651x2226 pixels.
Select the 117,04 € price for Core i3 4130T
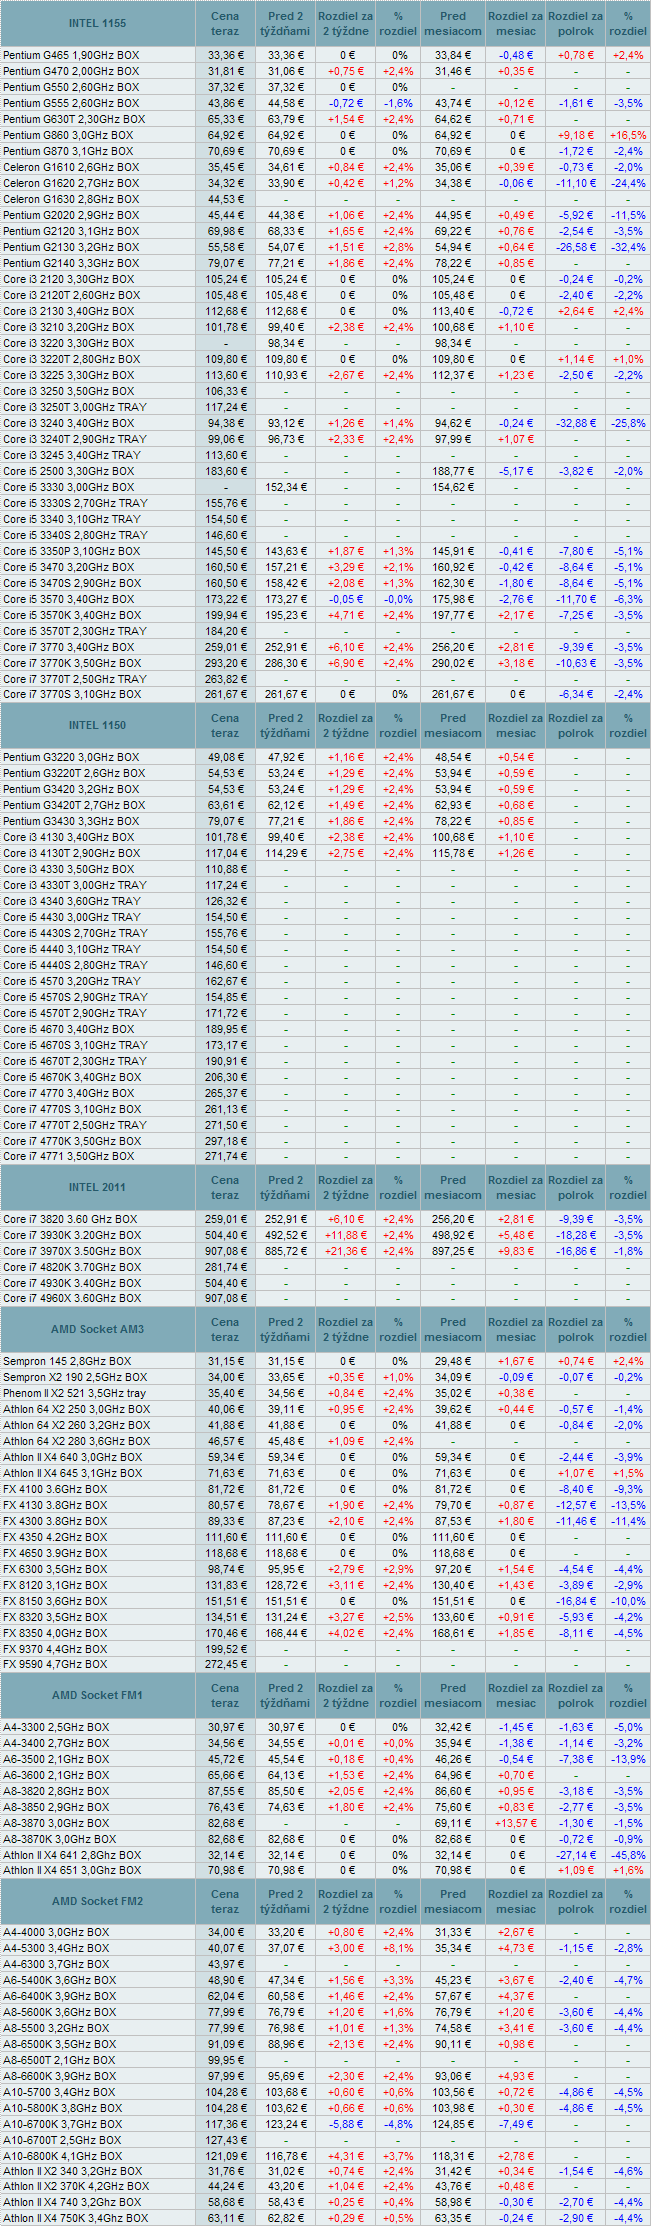(225, 853)
